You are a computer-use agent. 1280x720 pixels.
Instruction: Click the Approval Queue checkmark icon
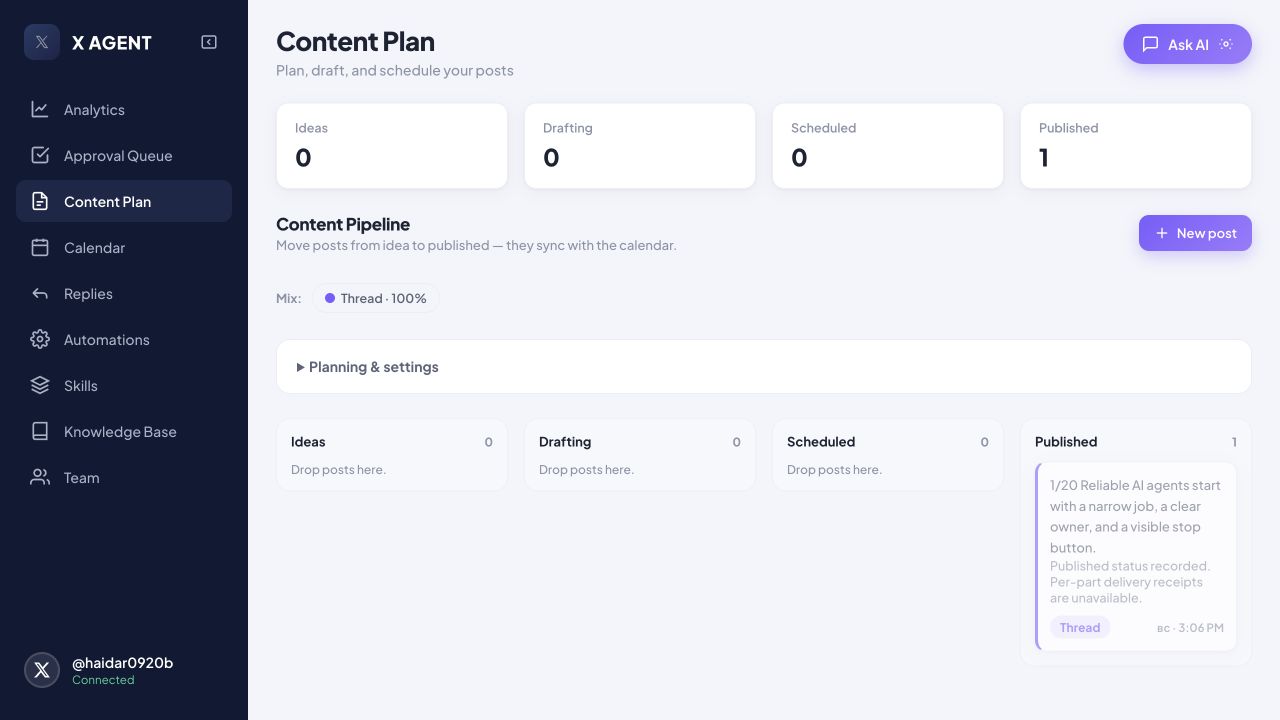pos(40,156)
